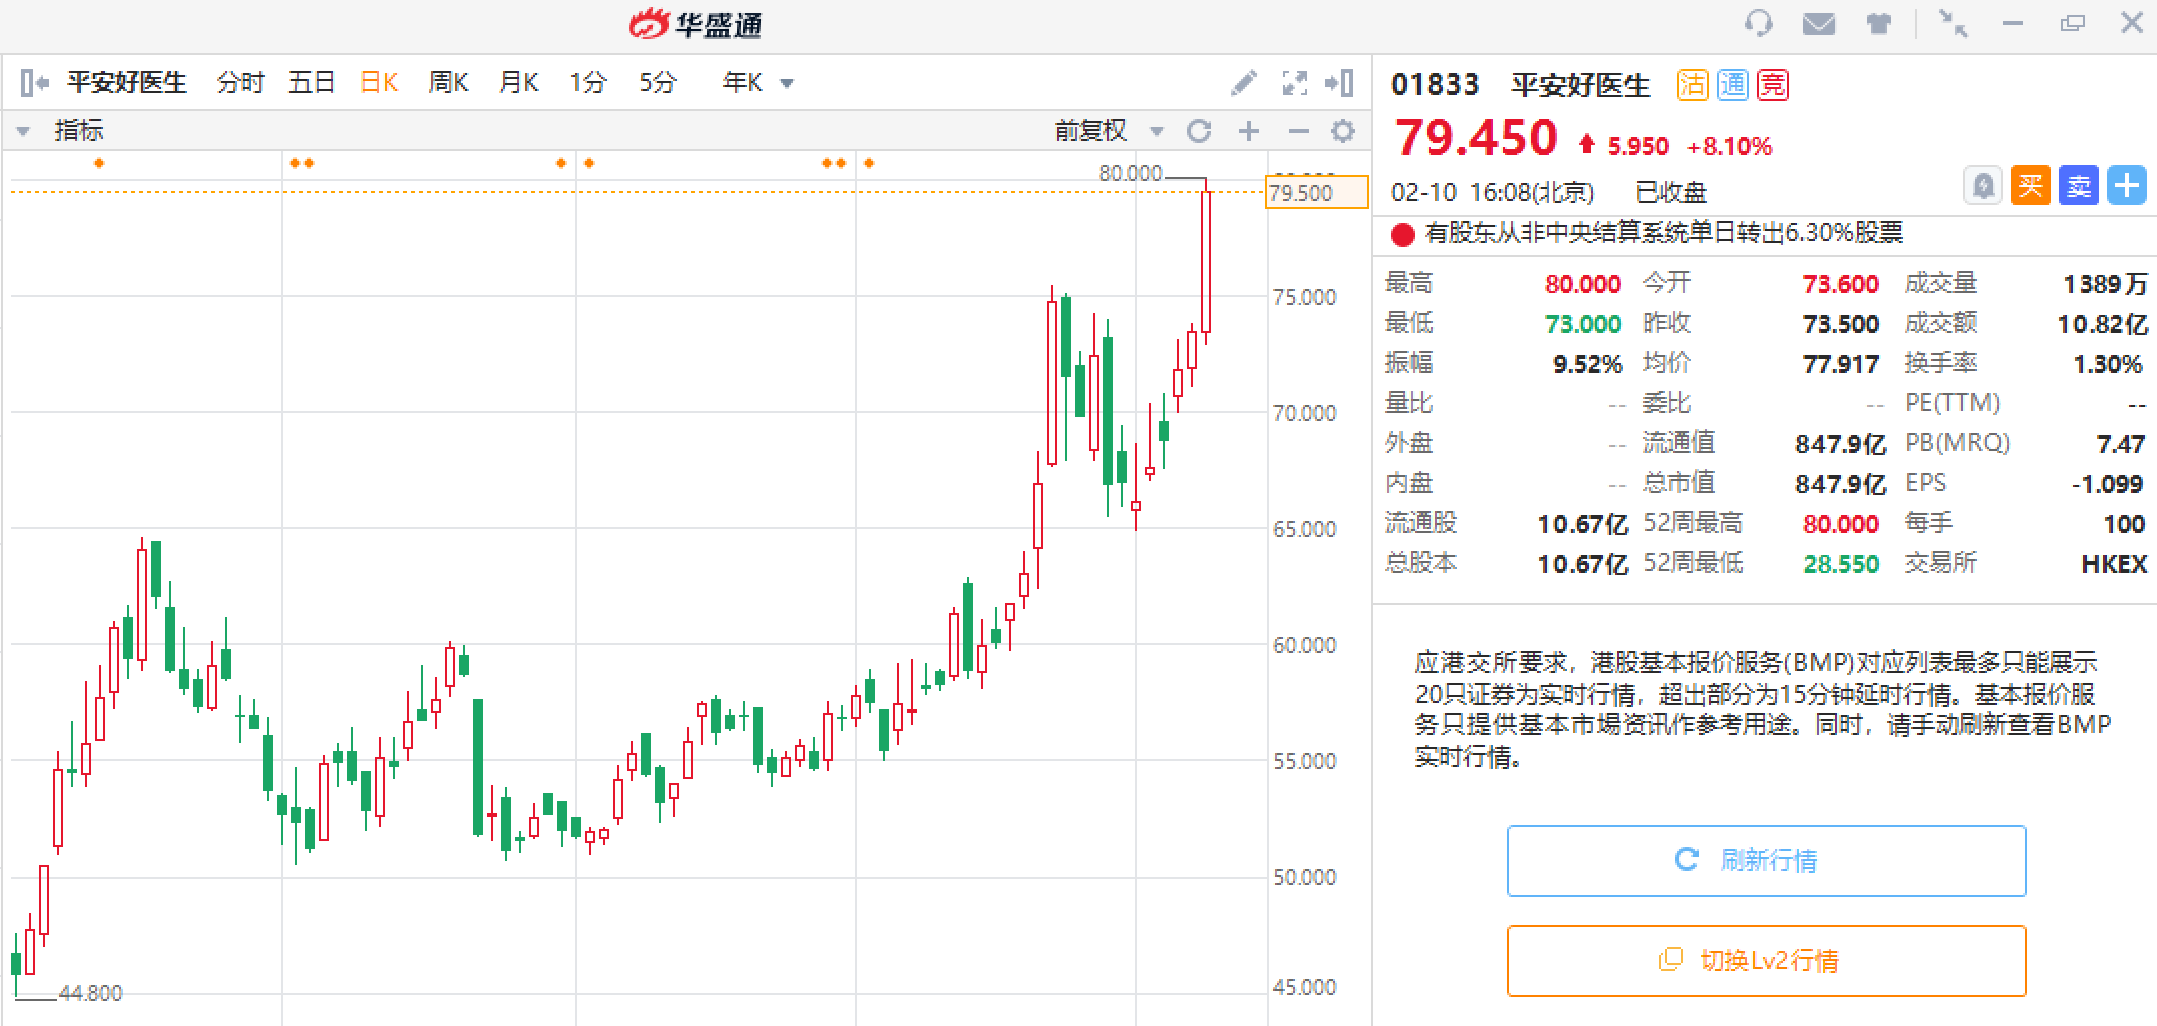The height and width of the screenshot is (1026, 2157).
Task: Click the 交易所 value HKEX
Action: [x=2114, y=564]
